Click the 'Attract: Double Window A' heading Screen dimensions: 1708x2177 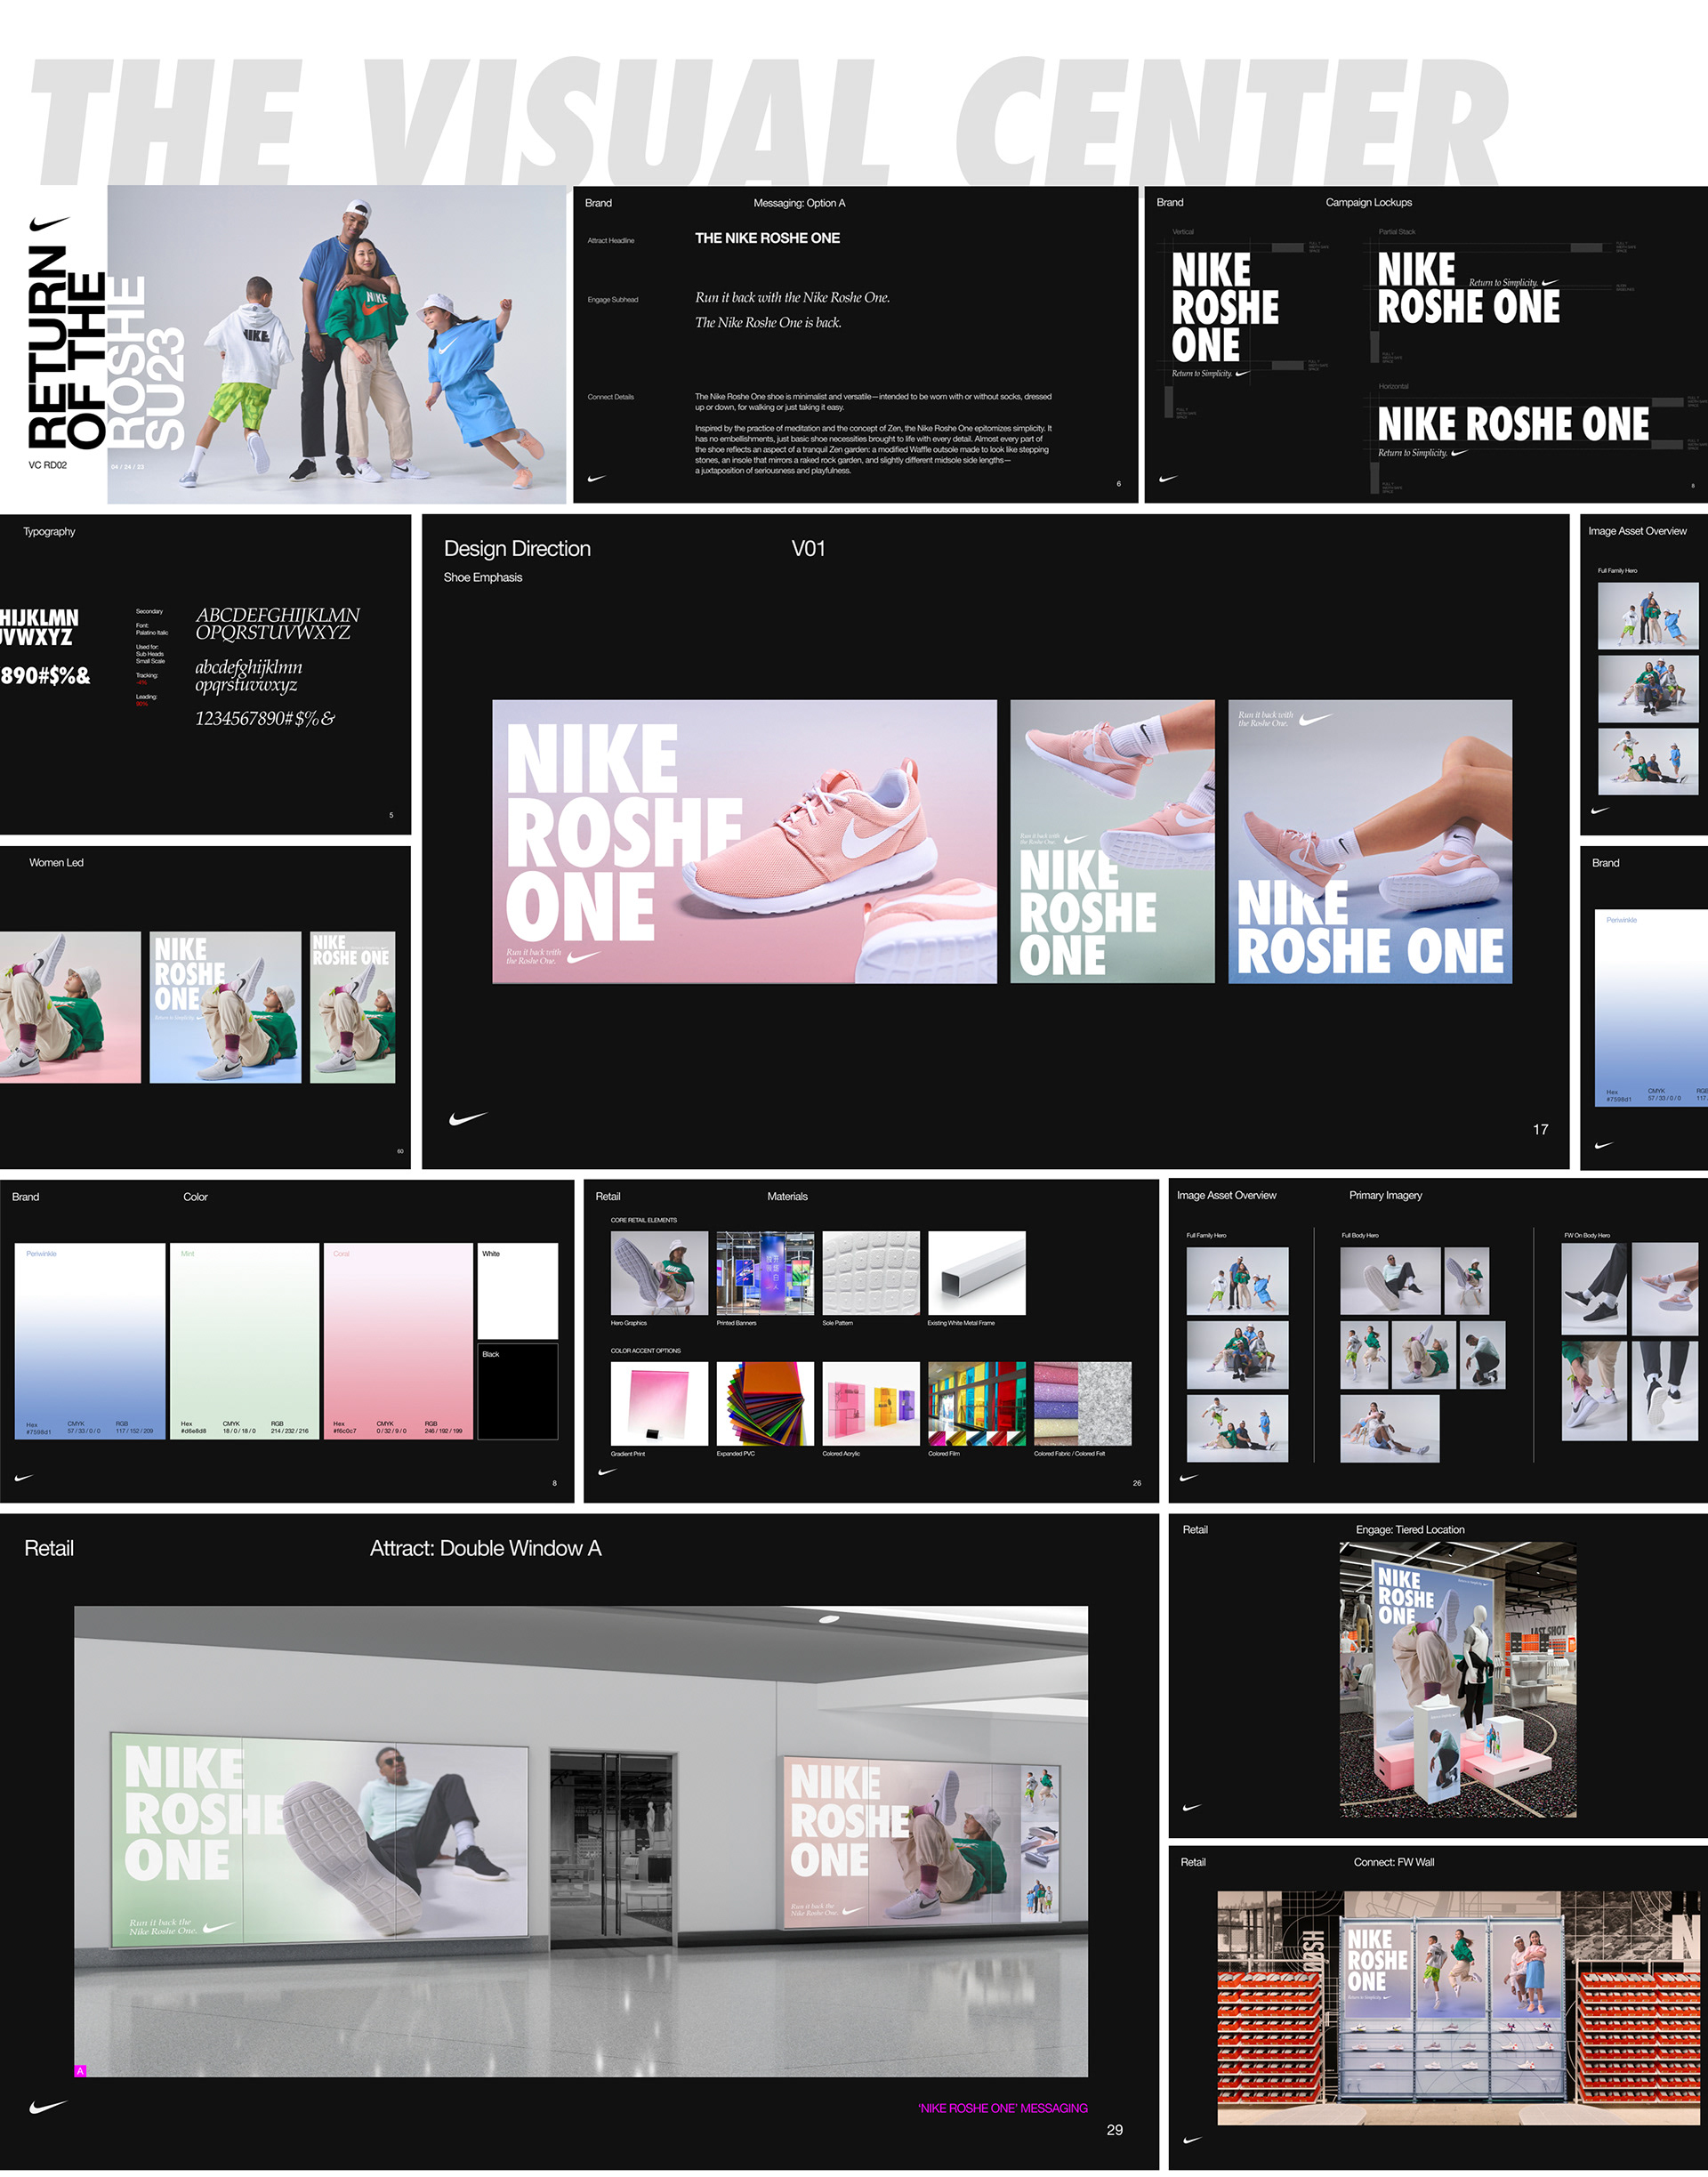click(485, 1548)
